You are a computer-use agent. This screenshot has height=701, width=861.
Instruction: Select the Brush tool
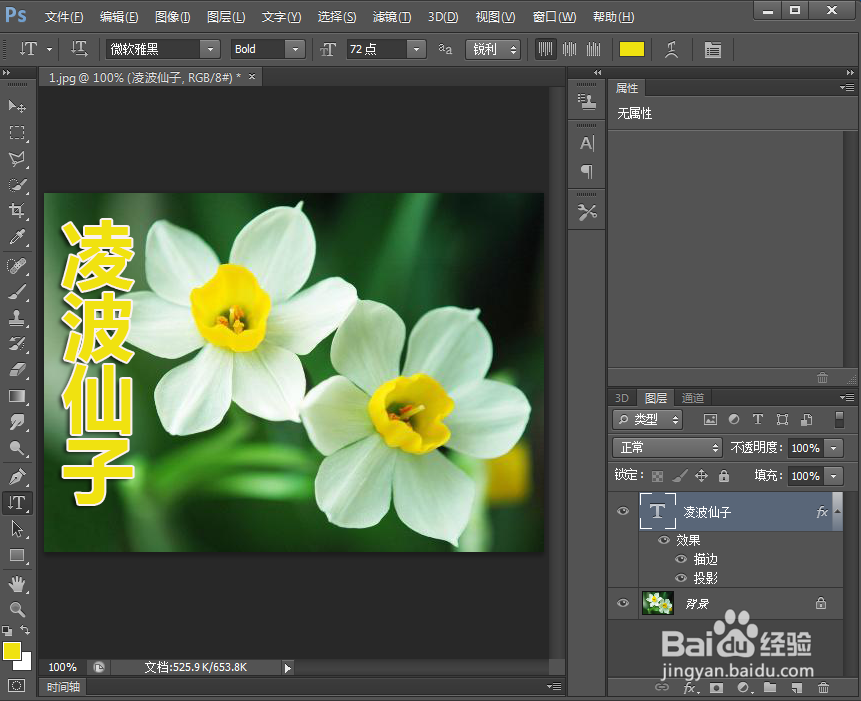pyautogui.click(x=17, y=292)
